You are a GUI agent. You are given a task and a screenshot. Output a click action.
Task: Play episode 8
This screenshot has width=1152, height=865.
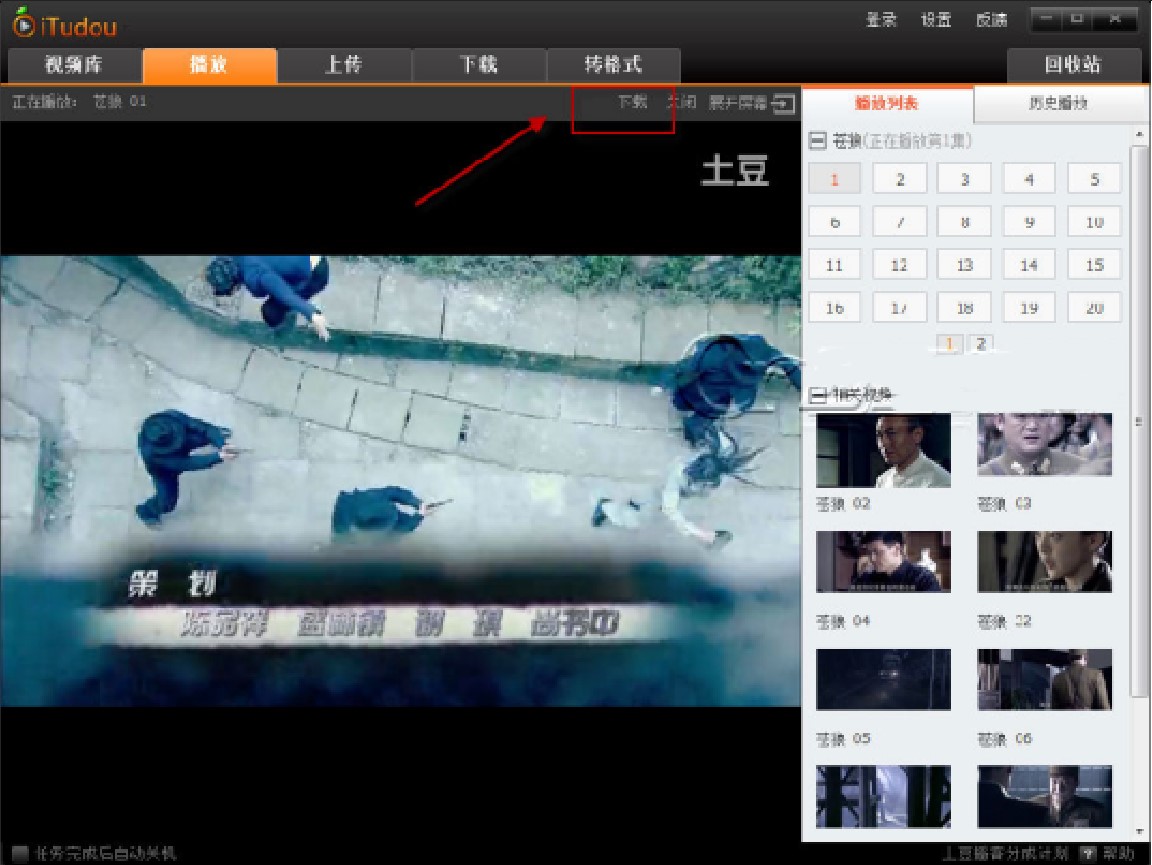click(x=965, y=222)
